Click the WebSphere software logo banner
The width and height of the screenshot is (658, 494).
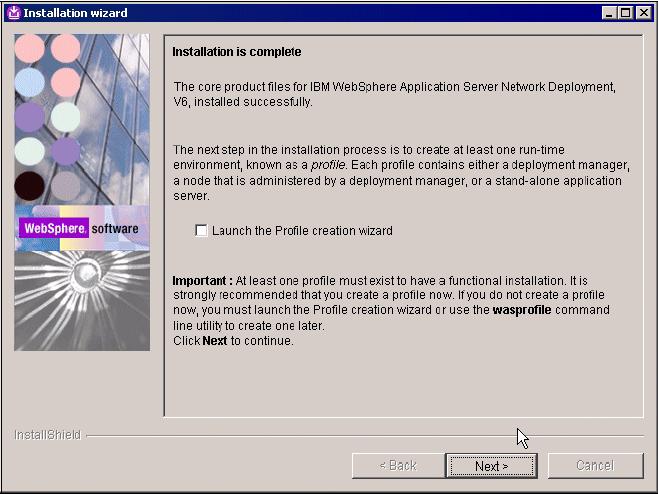(x=82, y=228)
